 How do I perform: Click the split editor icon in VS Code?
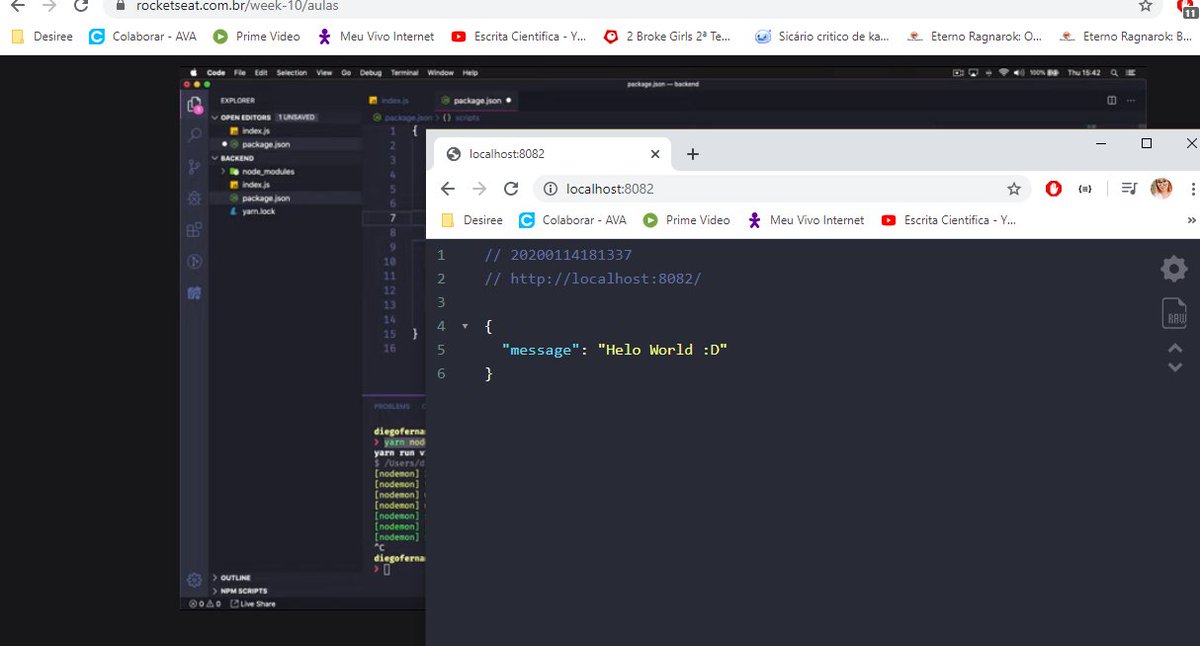tap(1112, 100)
